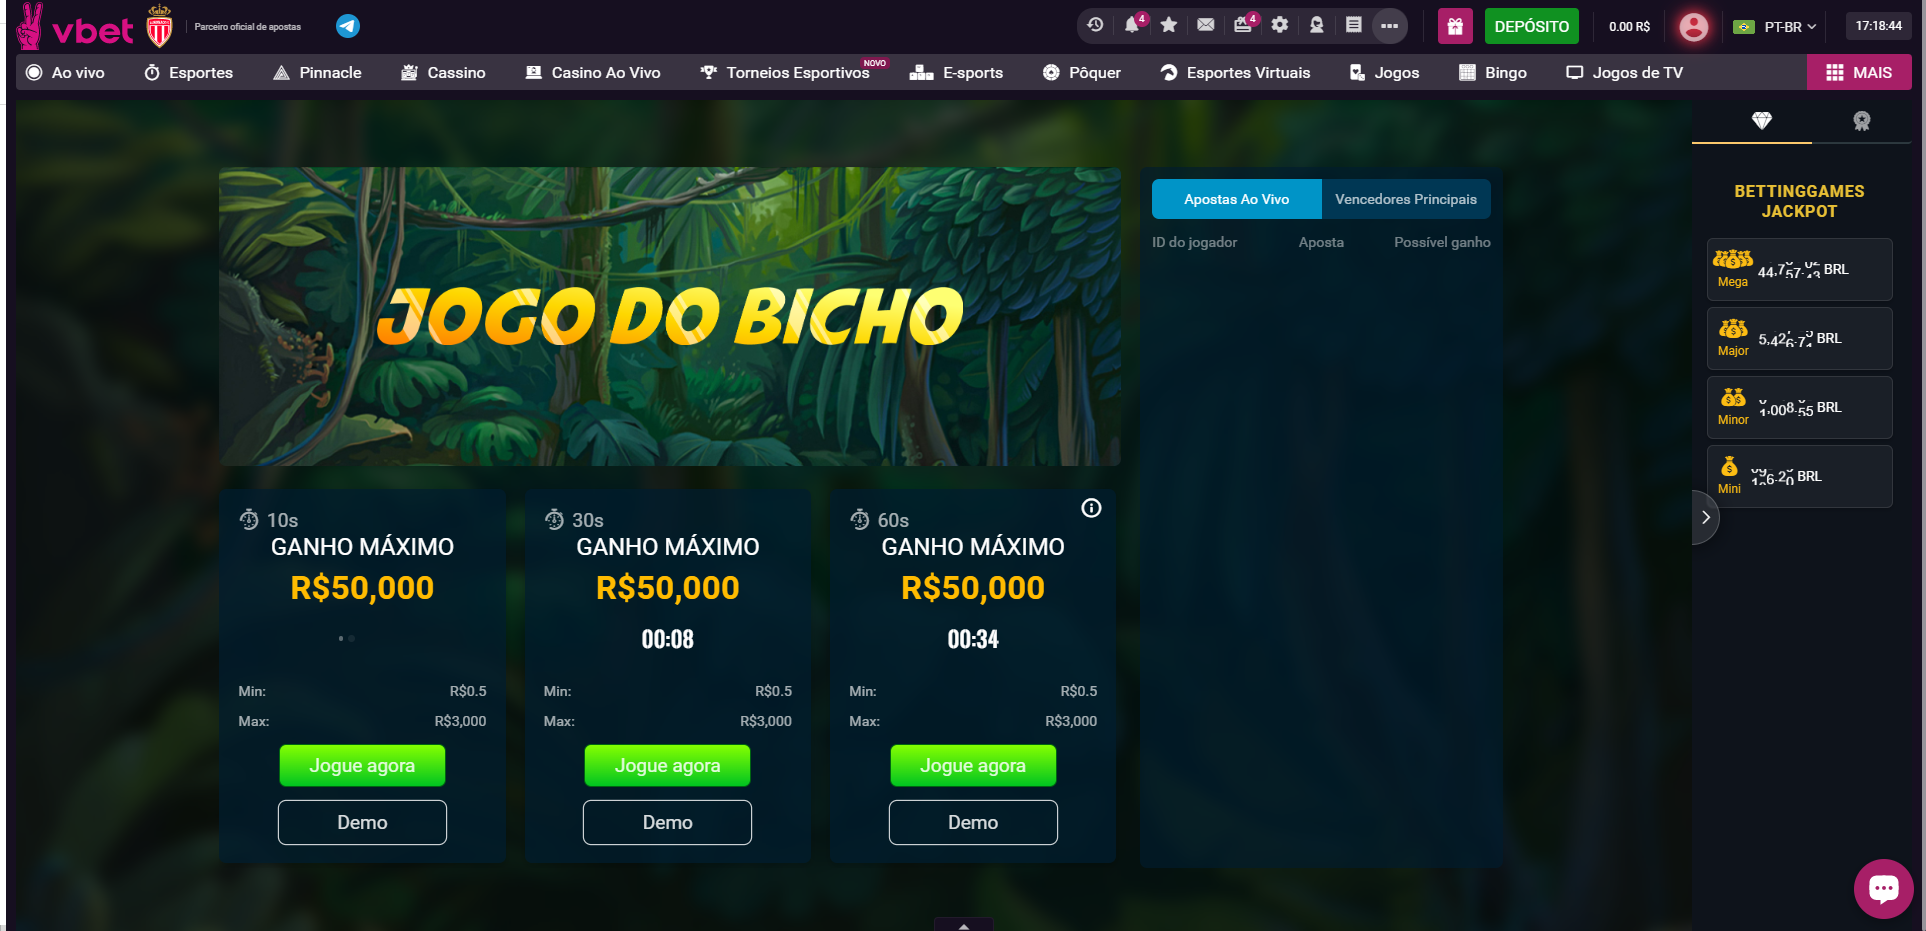Expand the jackpot sidebar arrow
The image size is (1926, 931).
point(1705,517)
